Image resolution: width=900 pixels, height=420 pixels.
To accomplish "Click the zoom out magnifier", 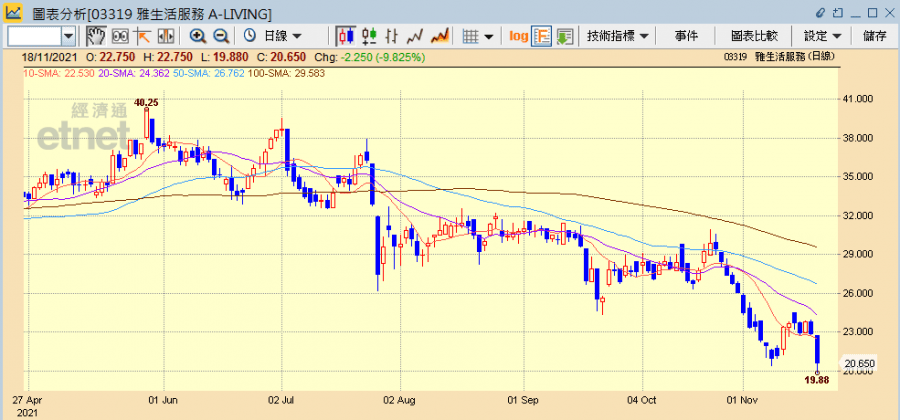I will tap(220, 36).
